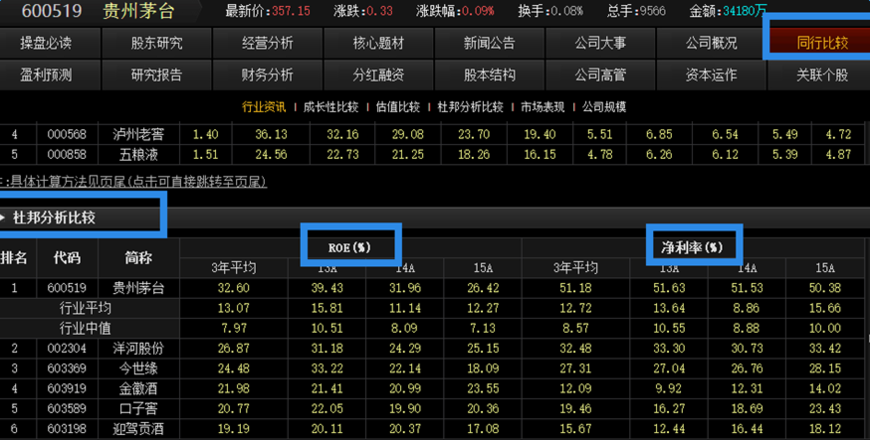Click latest price 357.15
The height and width of the screenshot is (440, 870).
(291, 11)
